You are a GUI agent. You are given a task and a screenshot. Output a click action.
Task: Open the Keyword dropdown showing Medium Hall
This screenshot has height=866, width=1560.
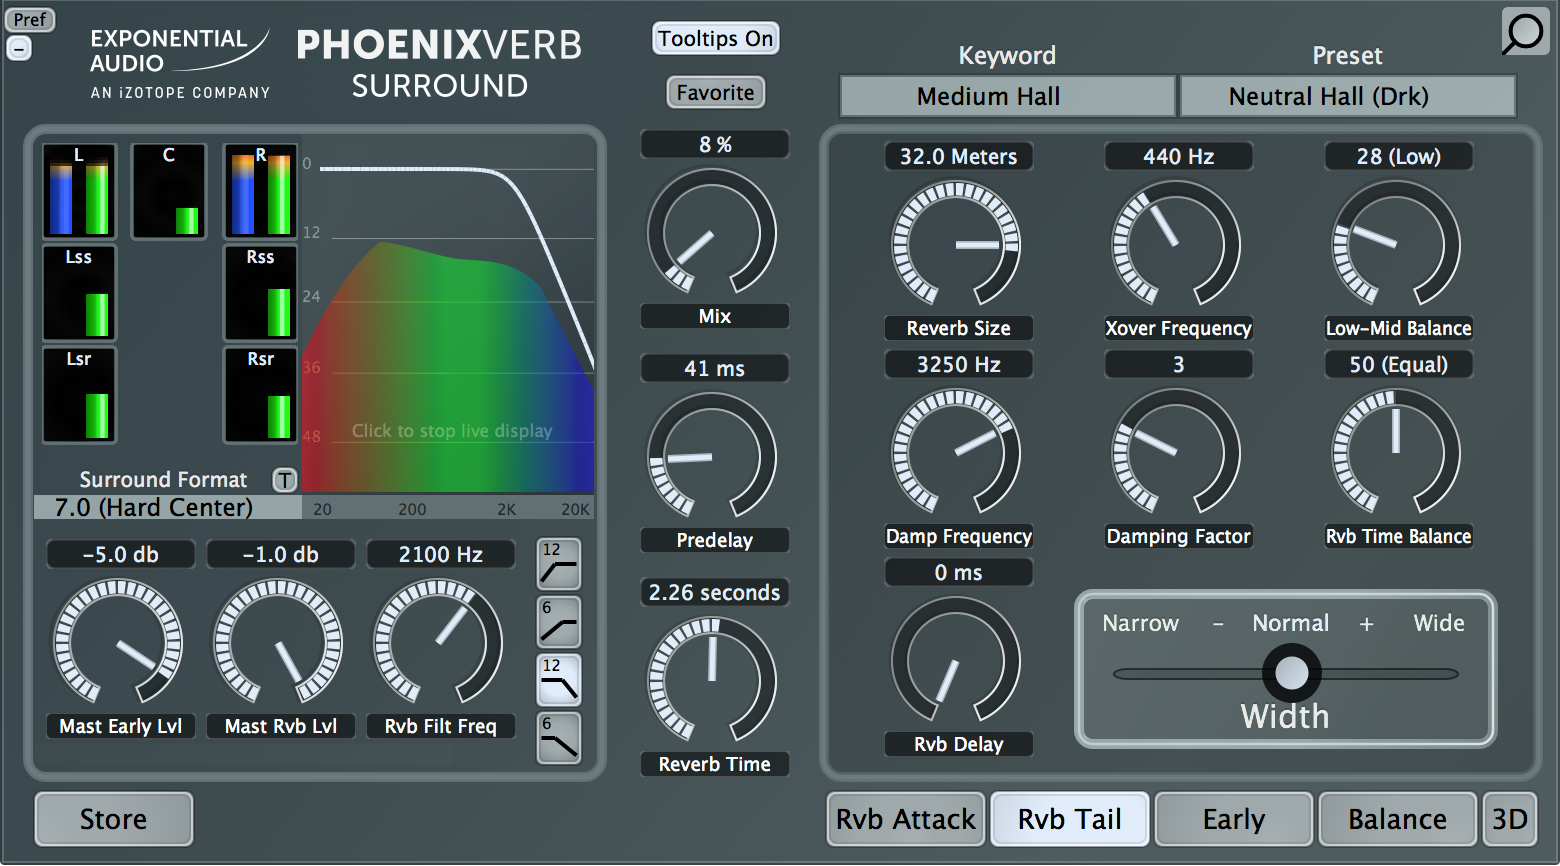(x=1007, y=97)
